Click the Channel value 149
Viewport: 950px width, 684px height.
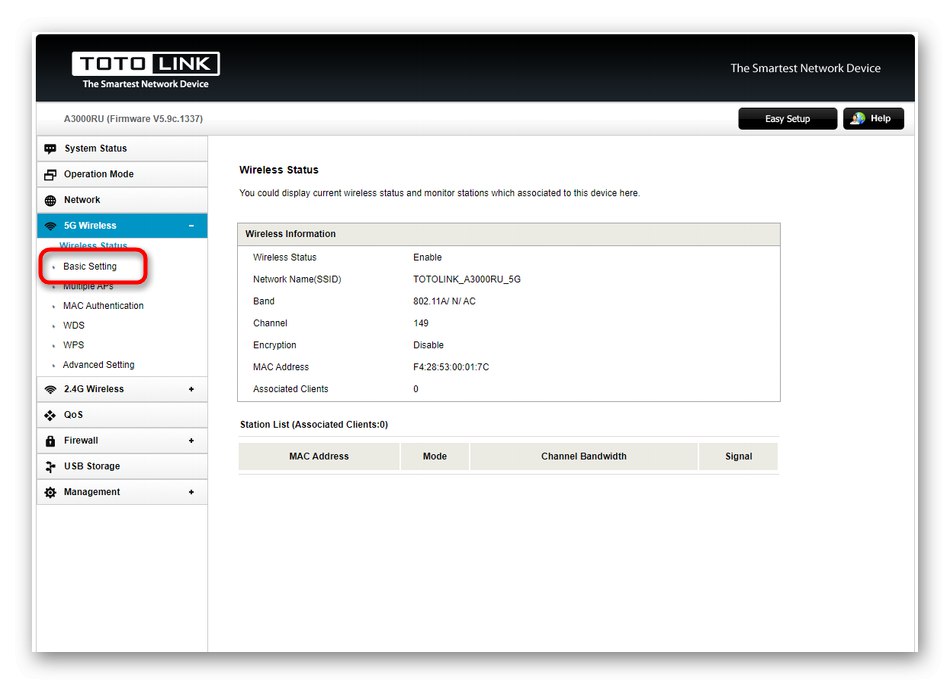click(421, 324)
